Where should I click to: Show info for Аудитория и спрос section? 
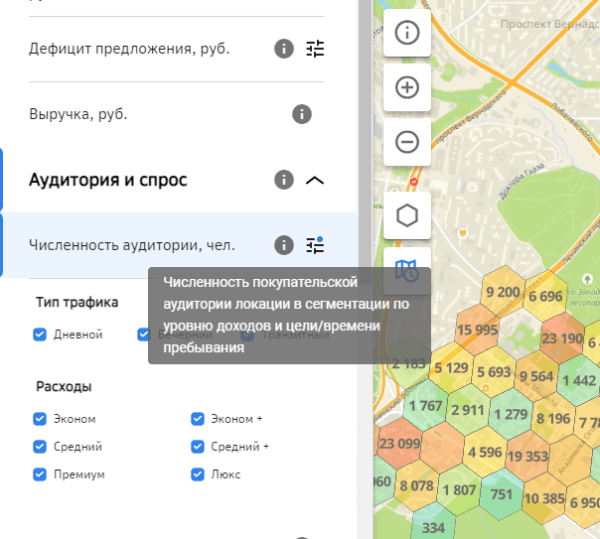(x=284, y=180)
